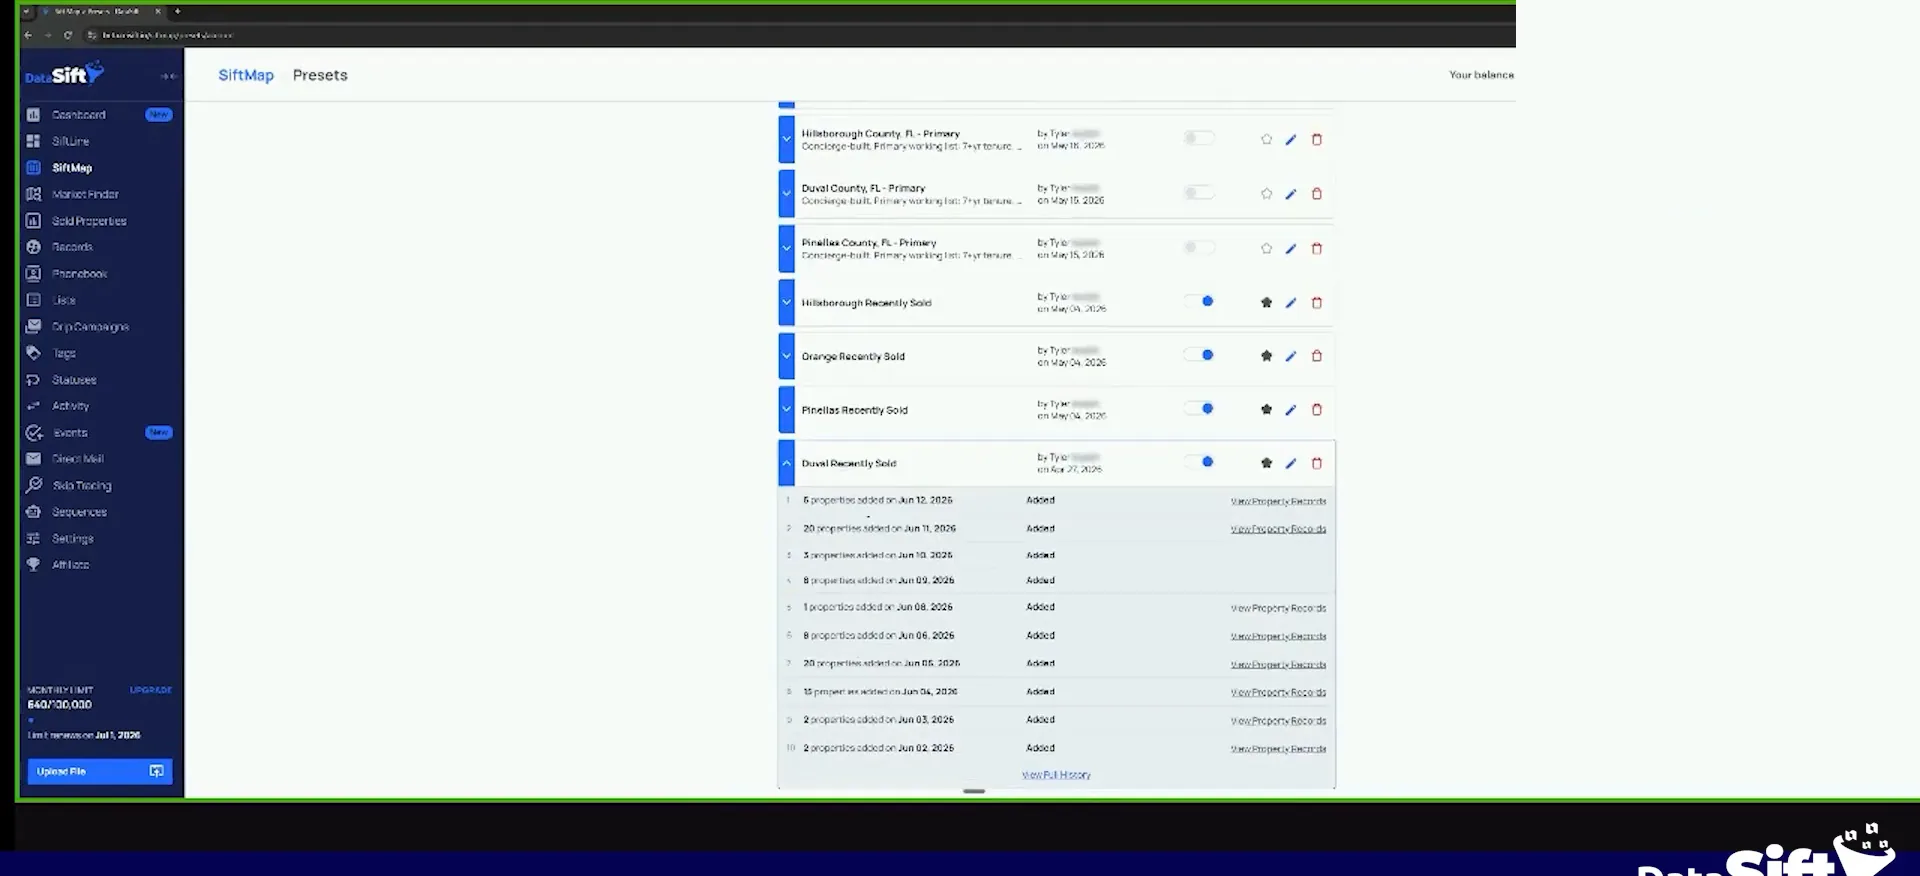Edit the Hillsborough Recently Sold preset
1920x876 pixels.
tap(1291, 303)
